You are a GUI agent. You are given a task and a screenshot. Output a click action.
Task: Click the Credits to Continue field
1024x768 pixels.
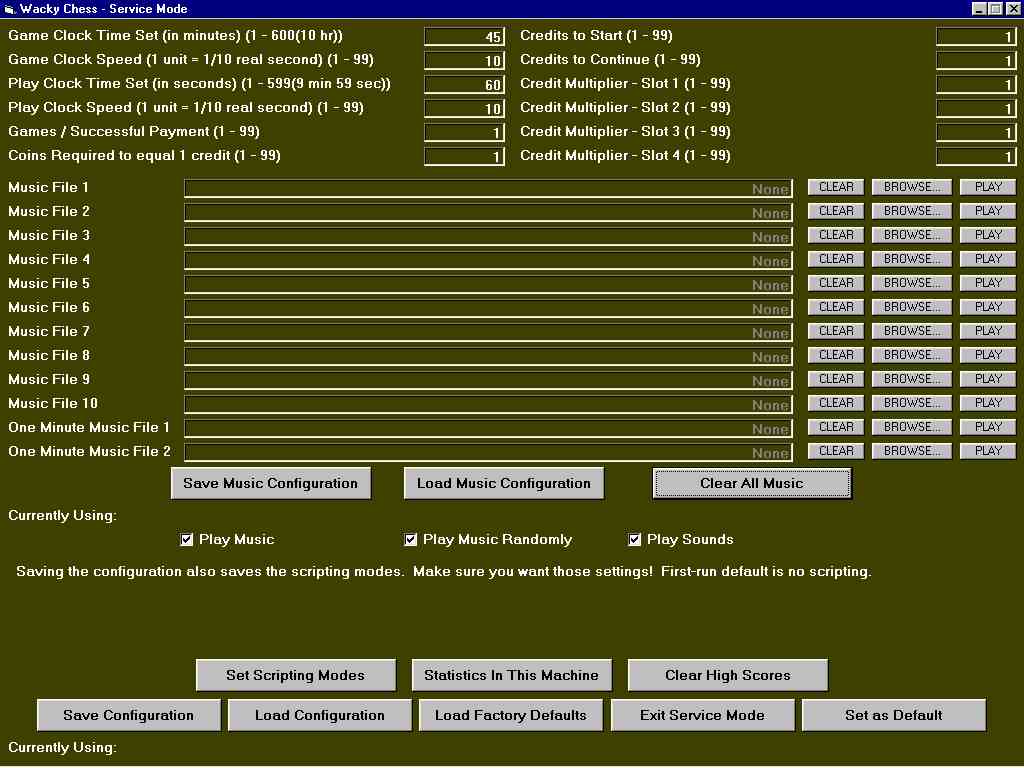[976, 61]
